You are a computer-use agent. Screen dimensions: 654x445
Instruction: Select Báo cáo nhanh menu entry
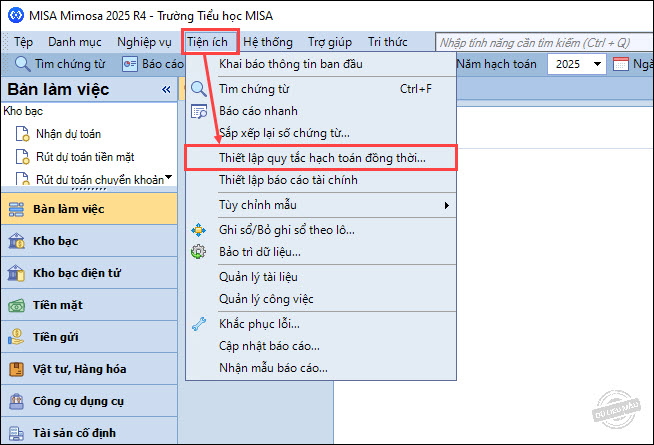320,111
